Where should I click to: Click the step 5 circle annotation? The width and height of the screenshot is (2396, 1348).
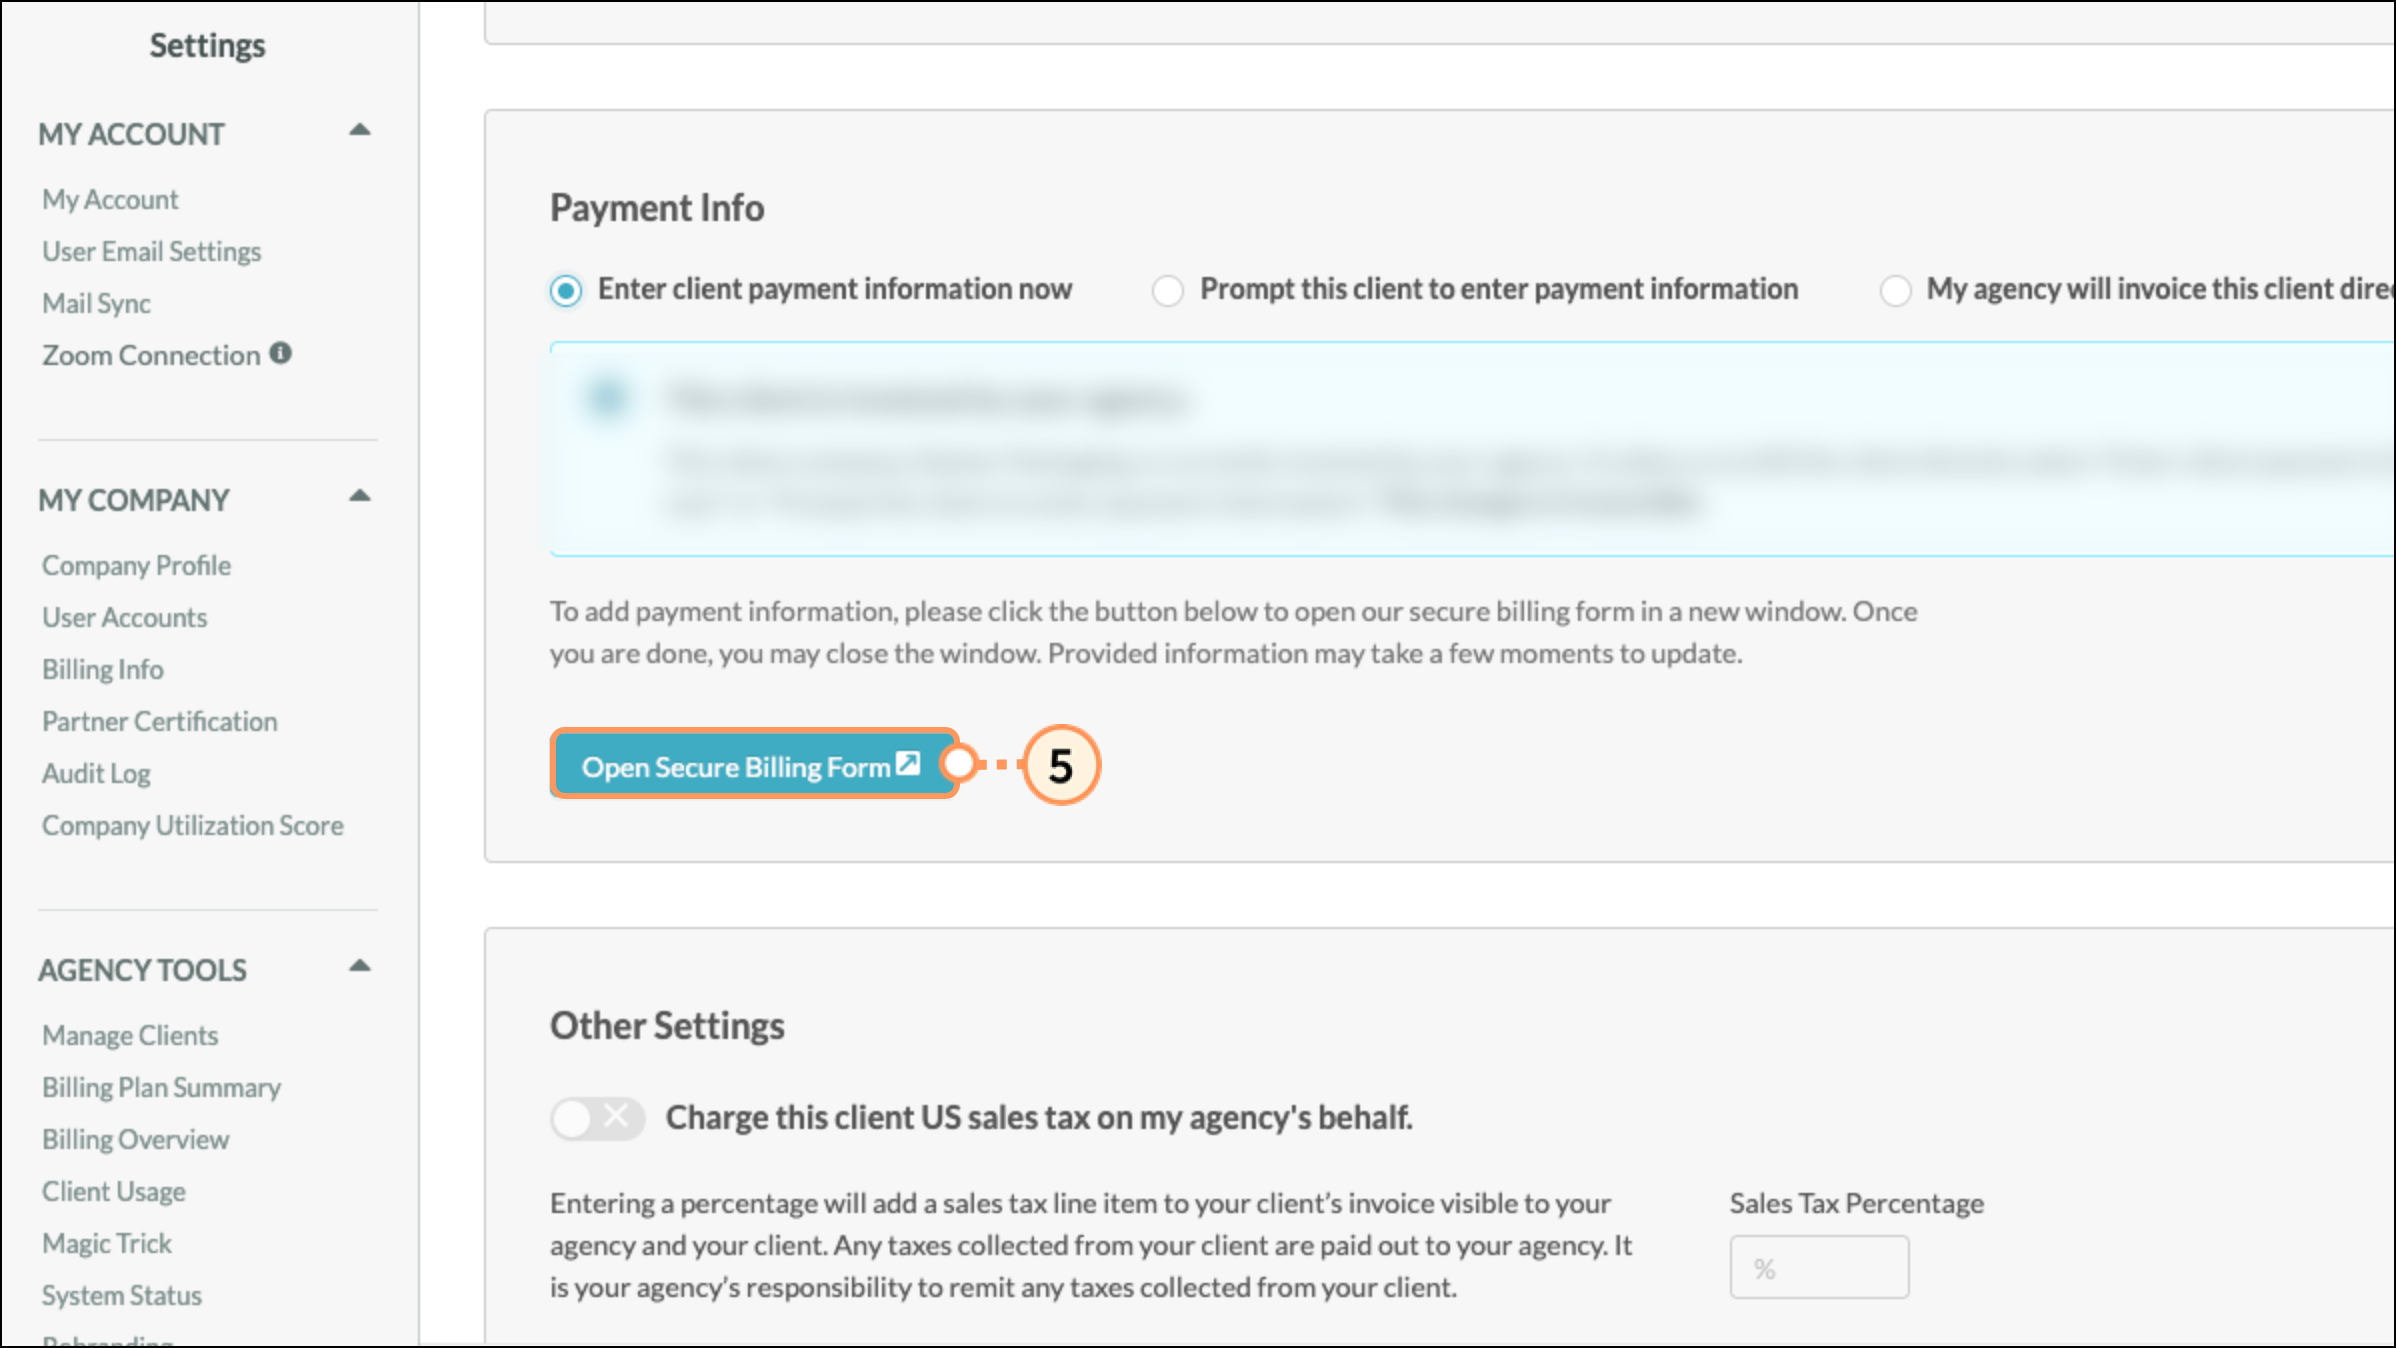pyautogui.click(x=1060, y=765)
